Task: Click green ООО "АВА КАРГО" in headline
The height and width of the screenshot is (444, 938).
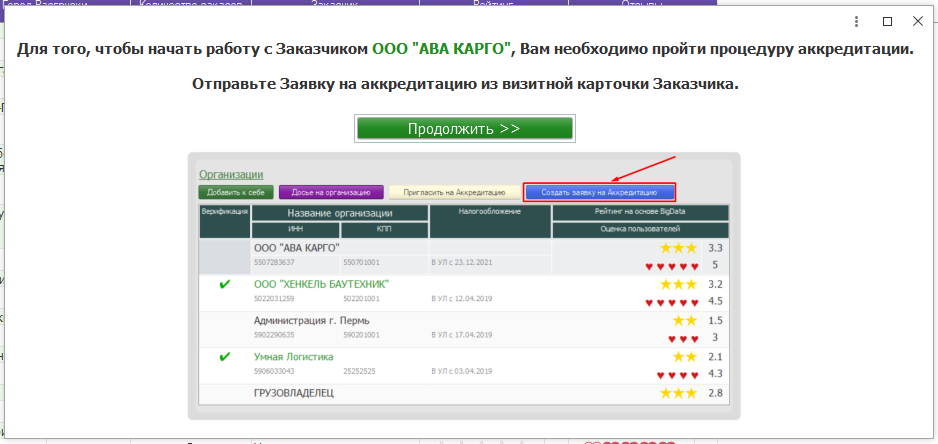Action: (443, 50)
